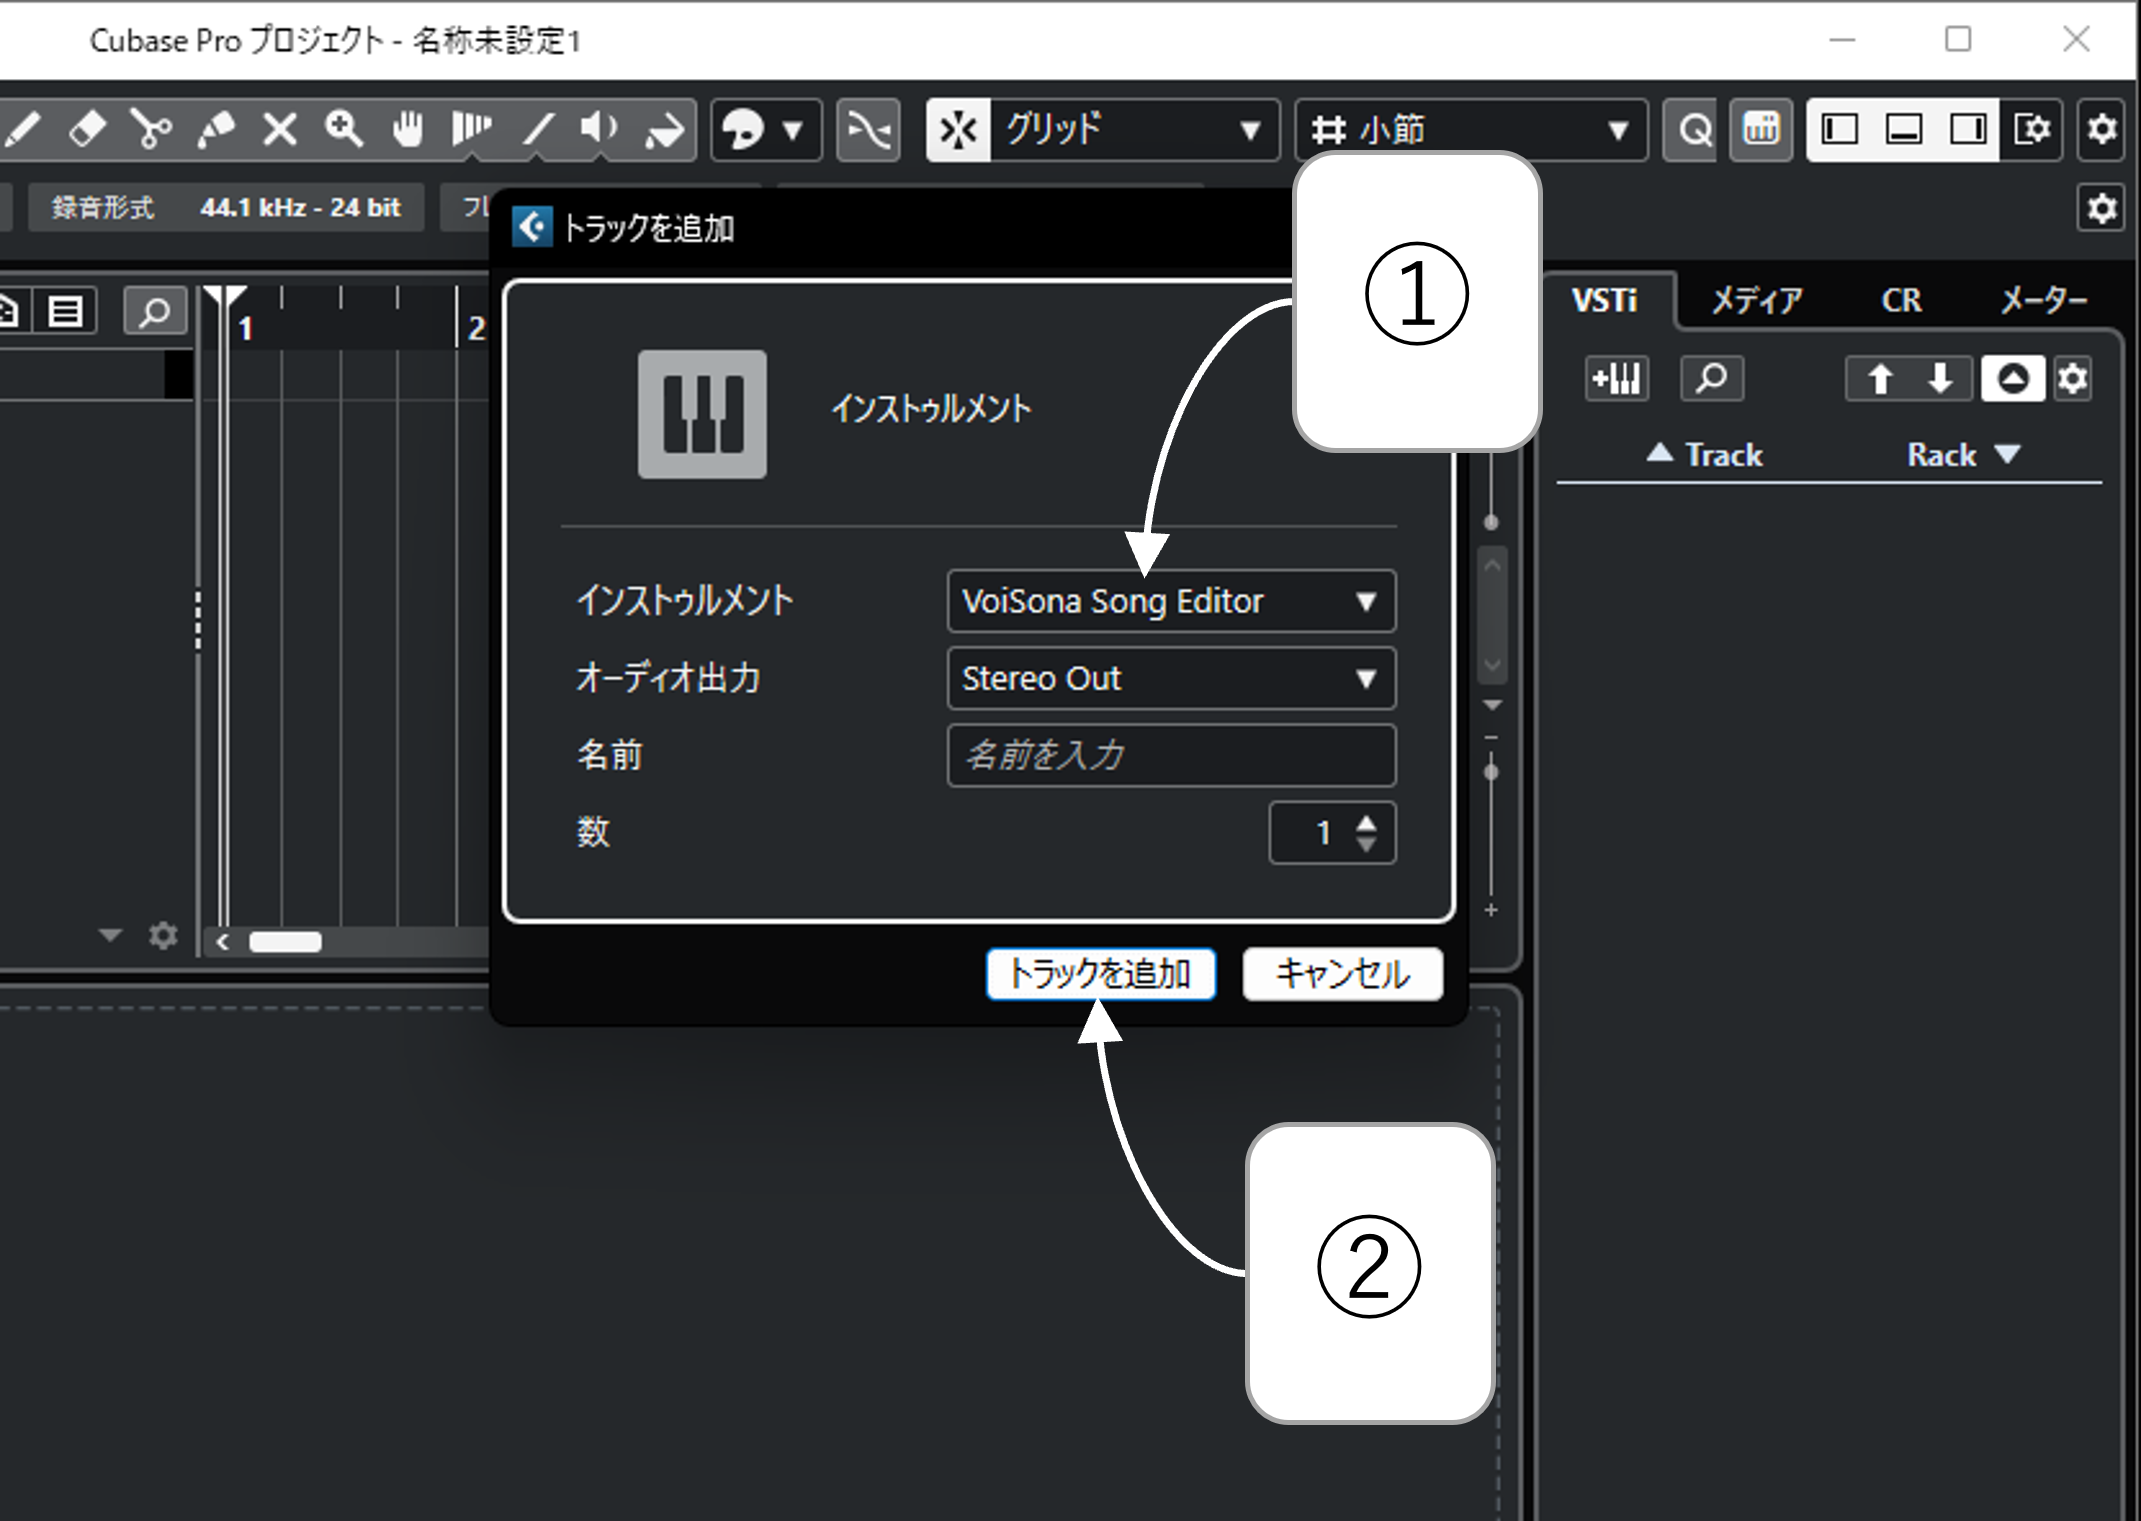Open toolbar settings gear
The image size is (2141, 1521).
click(2102, 130)
